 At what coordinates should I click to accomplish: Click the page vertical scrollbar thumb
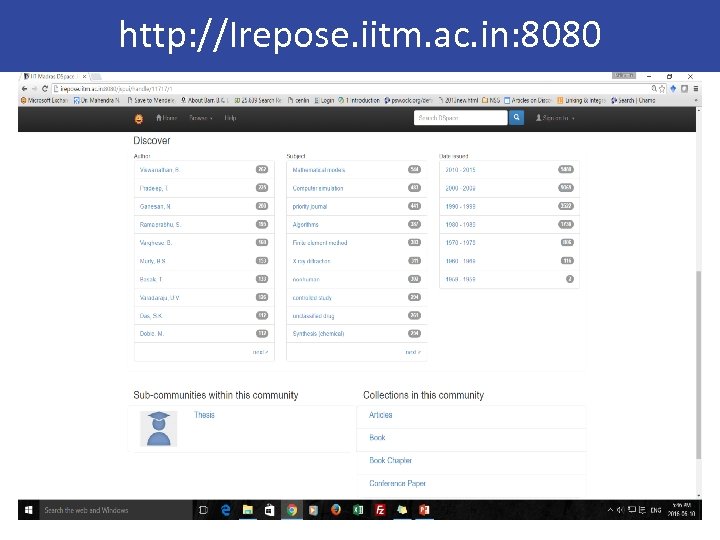[x=699, y=365]
